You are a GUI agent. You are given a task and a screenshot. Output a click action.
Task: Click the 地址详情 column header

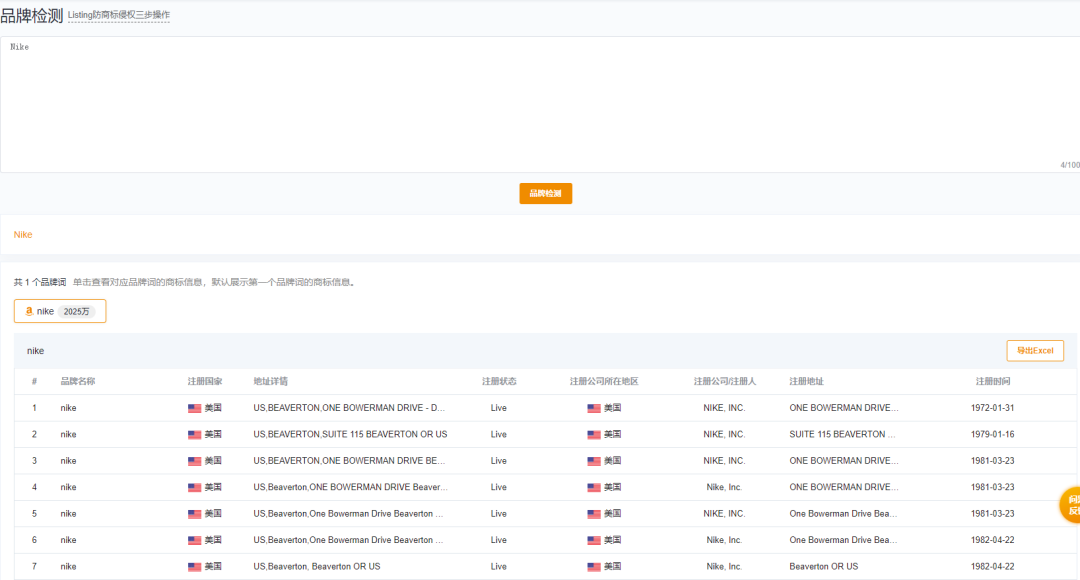[271, 382]
